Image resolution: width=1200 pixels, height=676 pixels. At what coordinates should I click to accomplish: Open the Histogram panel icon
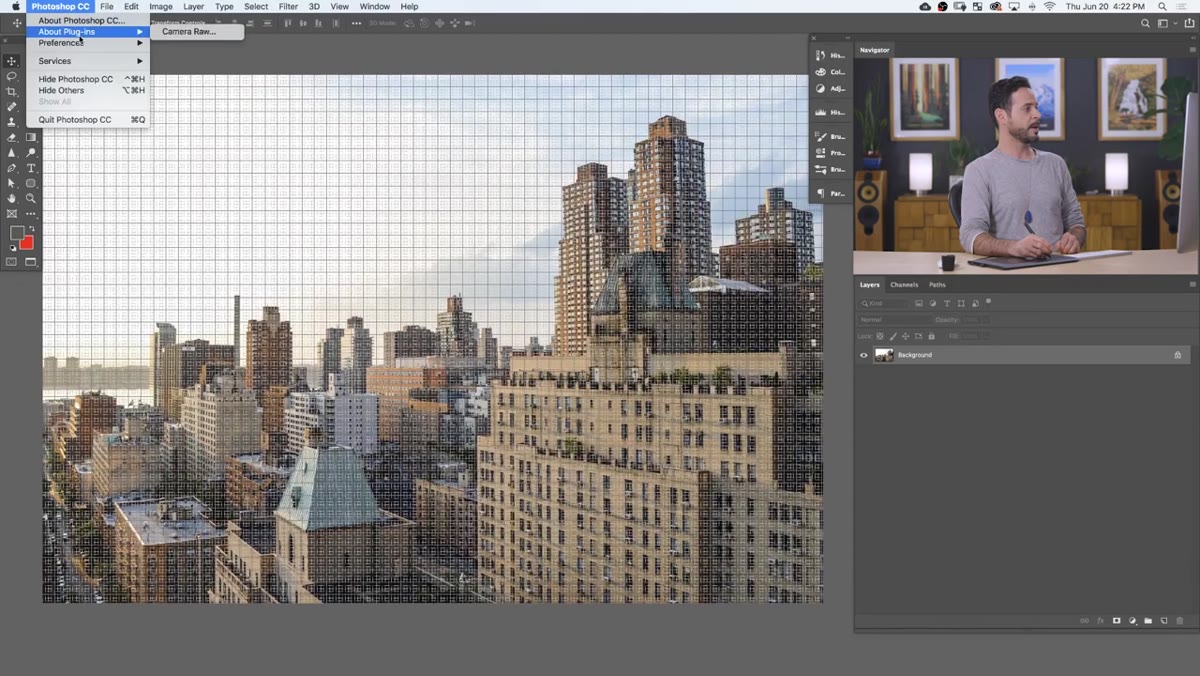click(821, 112)
